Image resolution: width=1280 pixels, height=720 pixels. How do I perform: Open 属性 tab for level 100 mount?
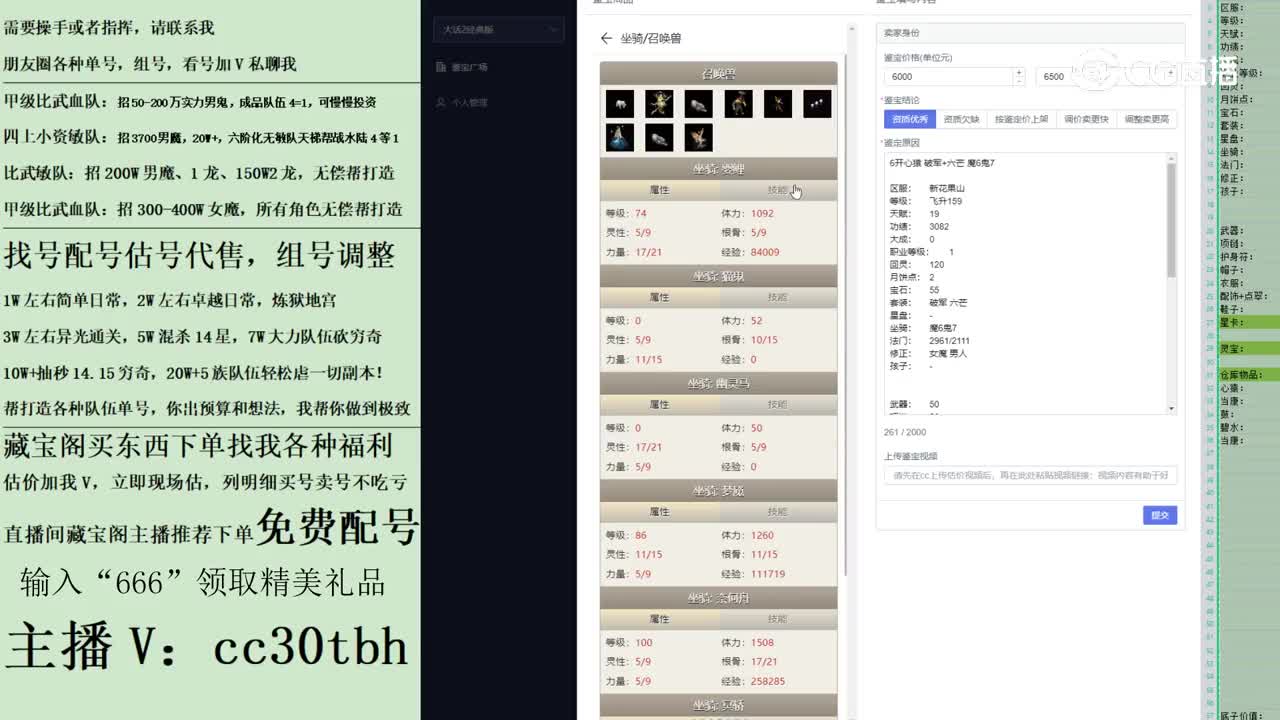(659, 619)
